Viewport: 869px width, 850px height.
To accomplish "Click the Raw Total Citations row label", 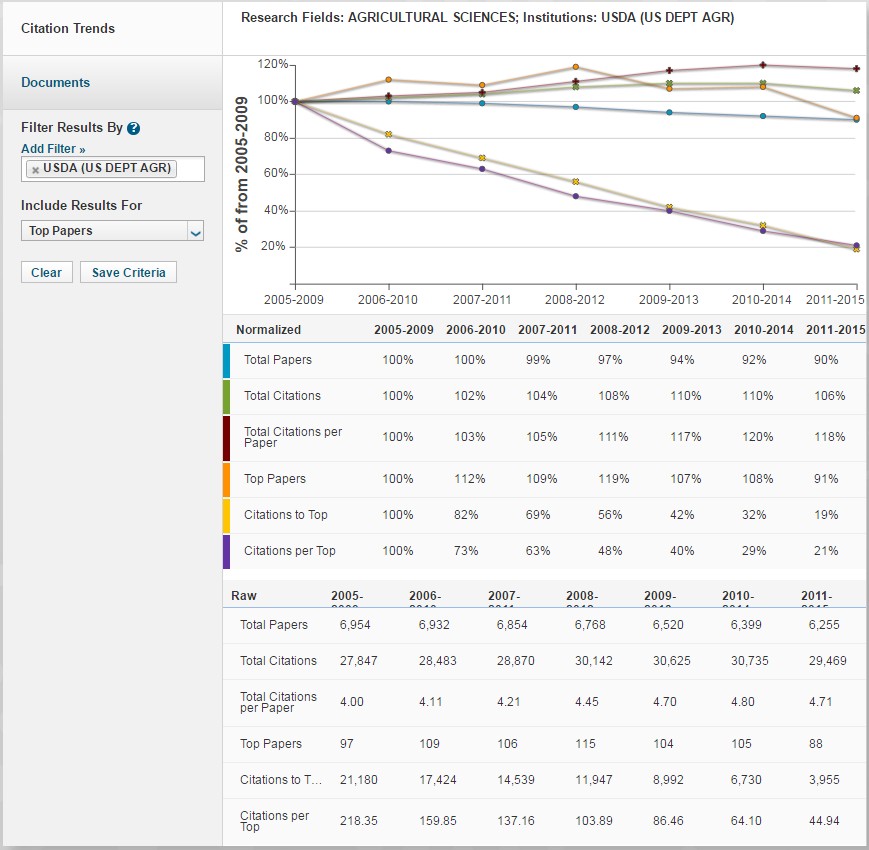I will [x=278, y=661].
